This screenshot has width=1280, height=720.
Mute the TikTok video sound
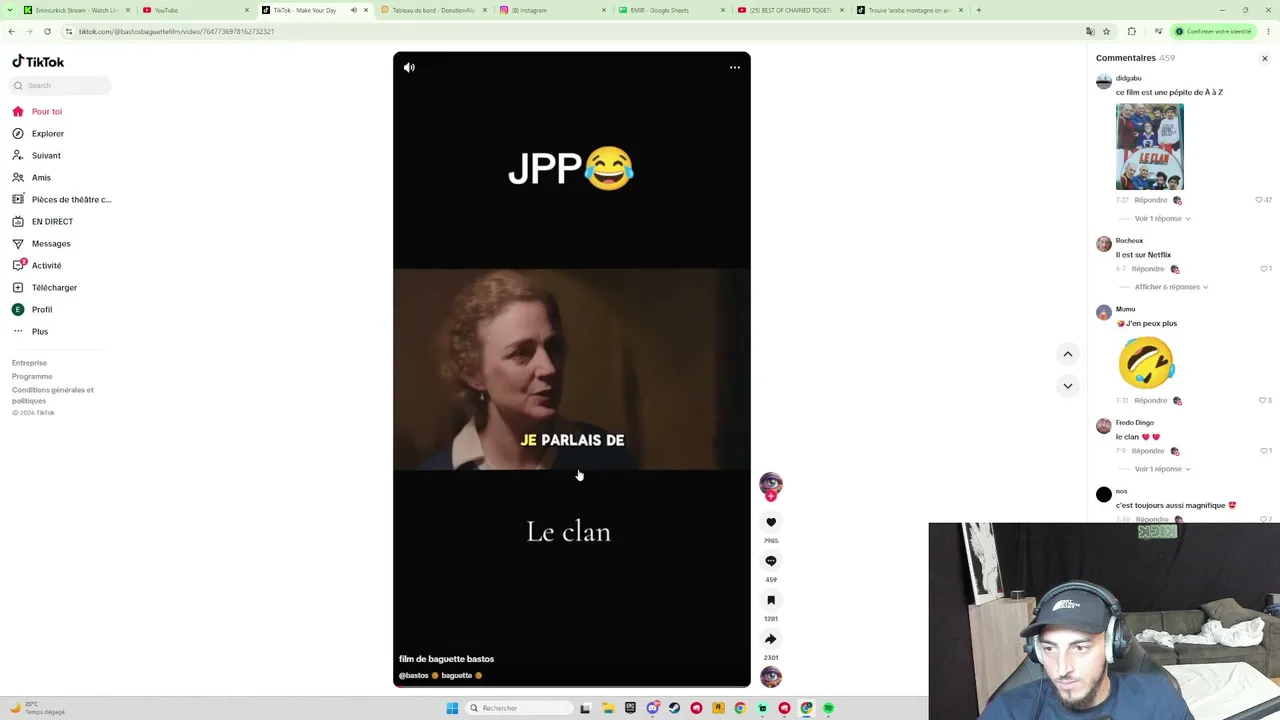(x=409, y=67)
